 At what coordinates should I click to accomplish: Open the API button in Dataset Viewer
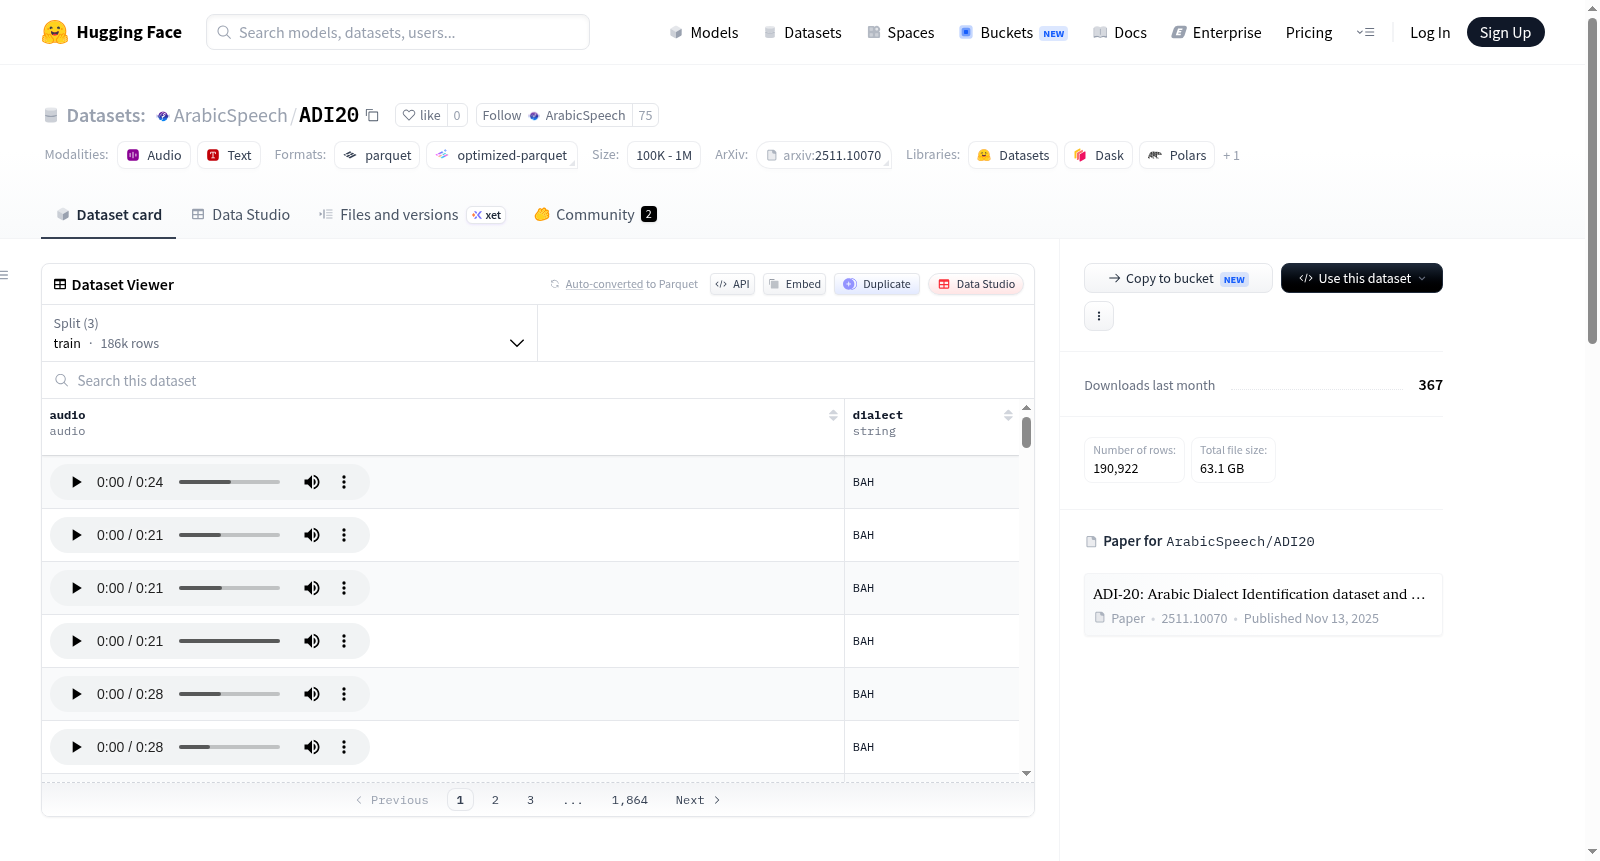click(x=732, y=284)
